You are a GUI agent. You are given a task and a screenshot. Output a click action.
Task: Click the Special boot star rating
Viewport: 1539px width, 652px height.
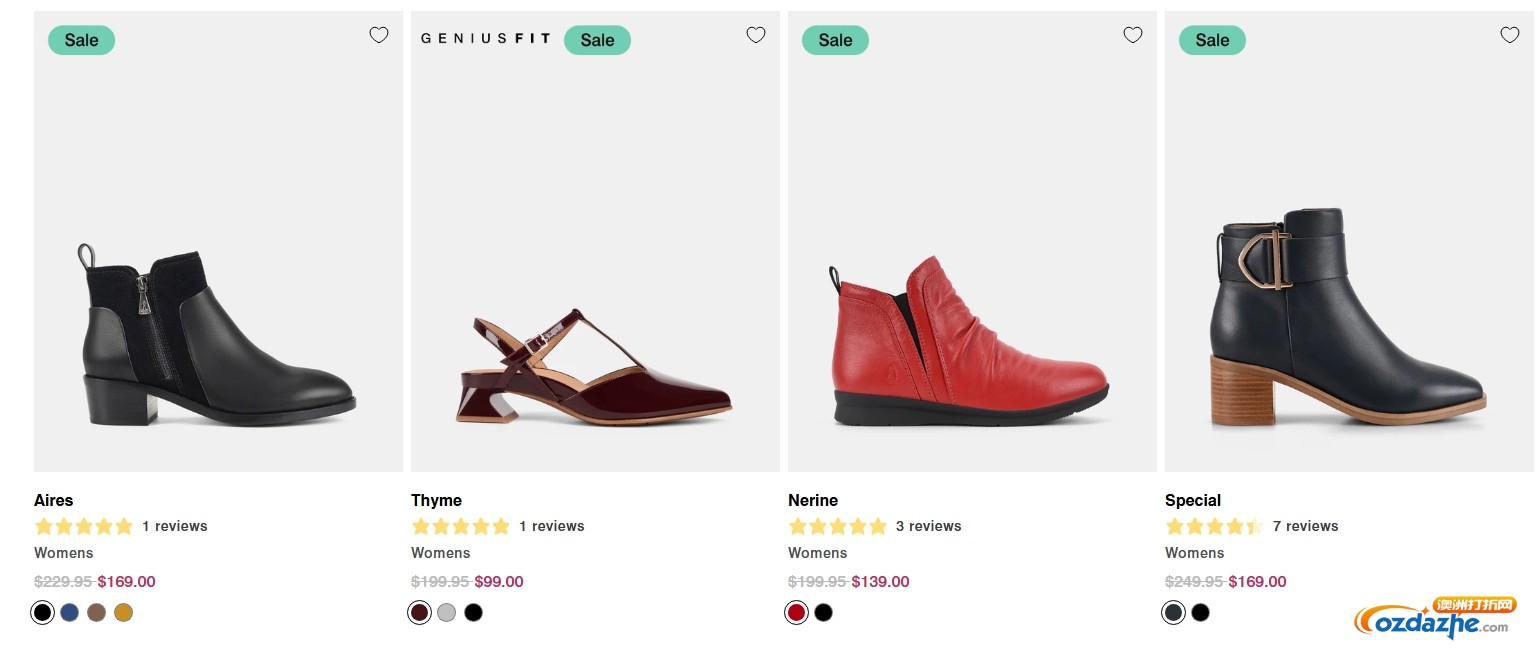tap(1213, 526)
